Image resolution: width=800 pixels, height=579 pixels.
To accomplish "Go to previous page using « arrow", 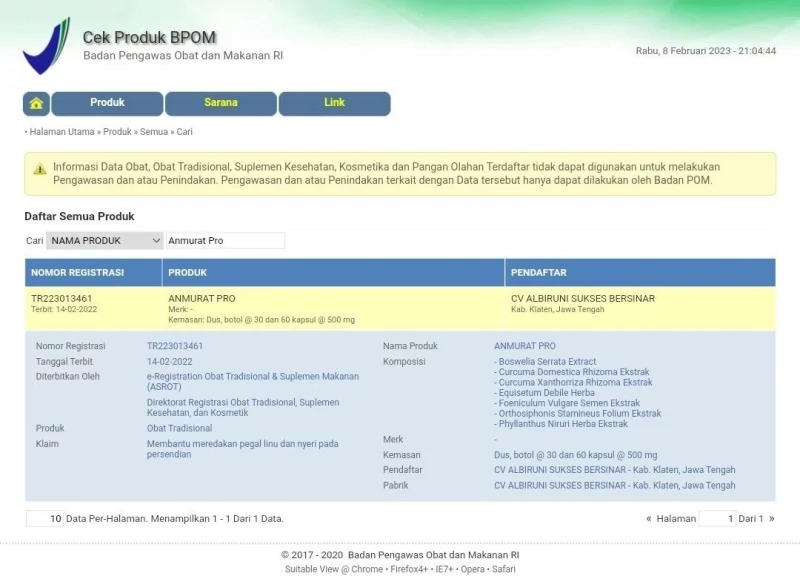I will click(x=649, y=519).
